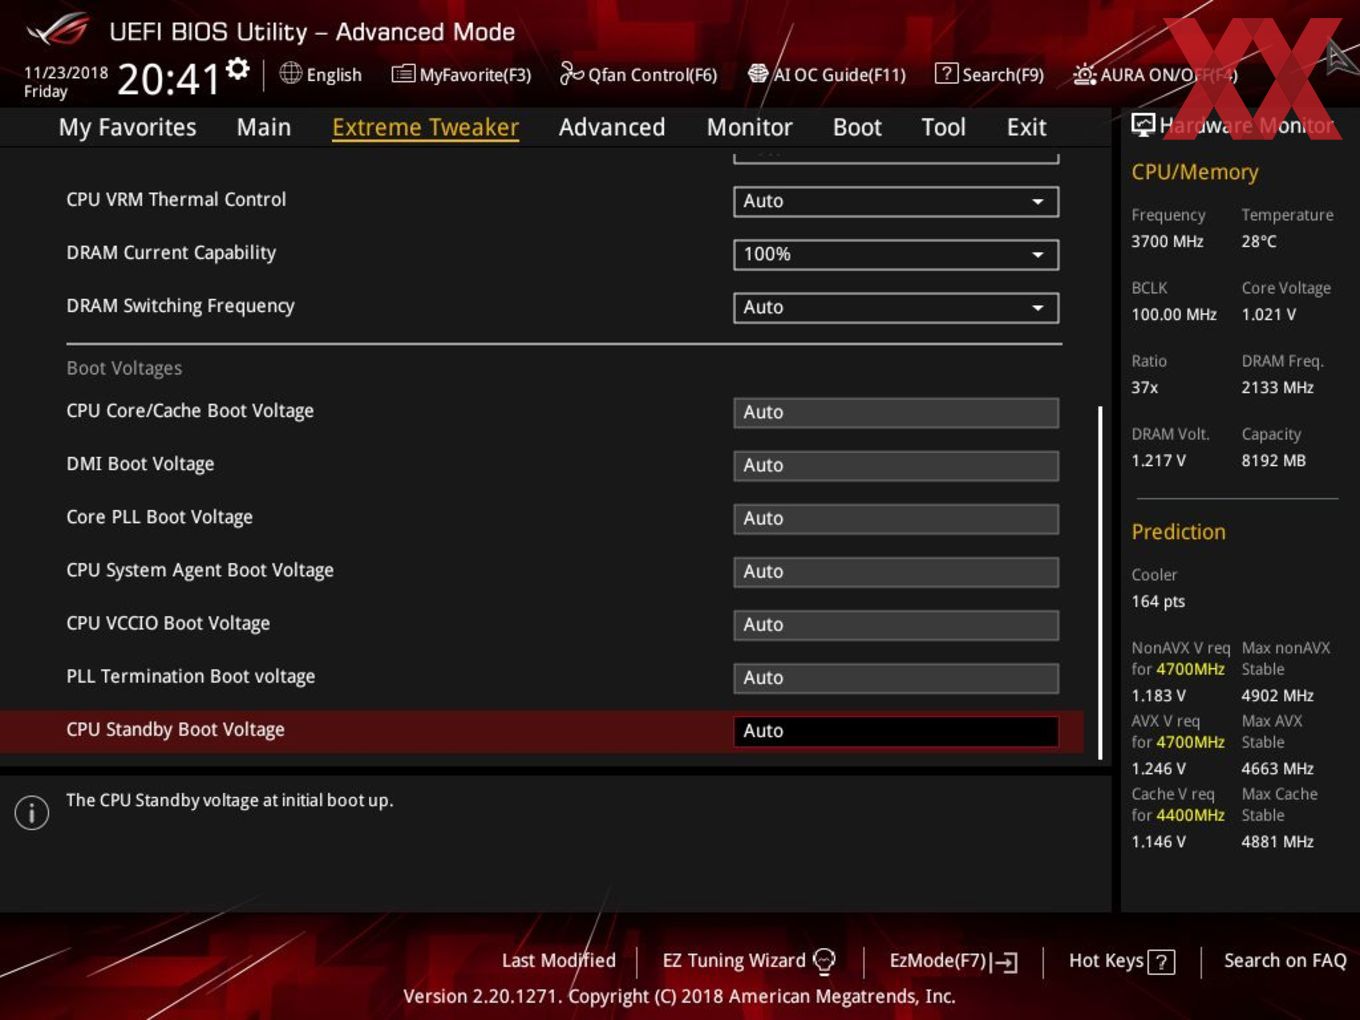The width and height of the screenshot is (1360, 1020).
Task: Switch to the Tool tab
Action: pyautogui.click(x=943, y=127)
